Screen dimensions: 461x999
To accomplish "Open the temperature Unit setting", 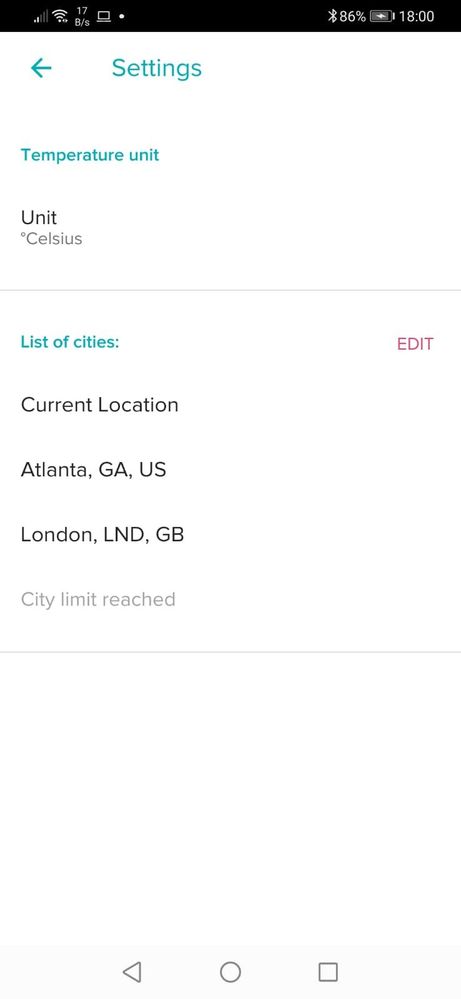I will click(x=230, y=227).
